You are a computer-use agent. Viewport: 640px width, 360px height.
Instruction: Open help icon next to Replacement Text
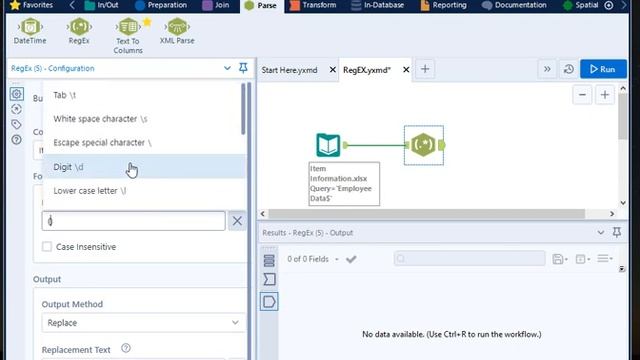click(126, 348)
